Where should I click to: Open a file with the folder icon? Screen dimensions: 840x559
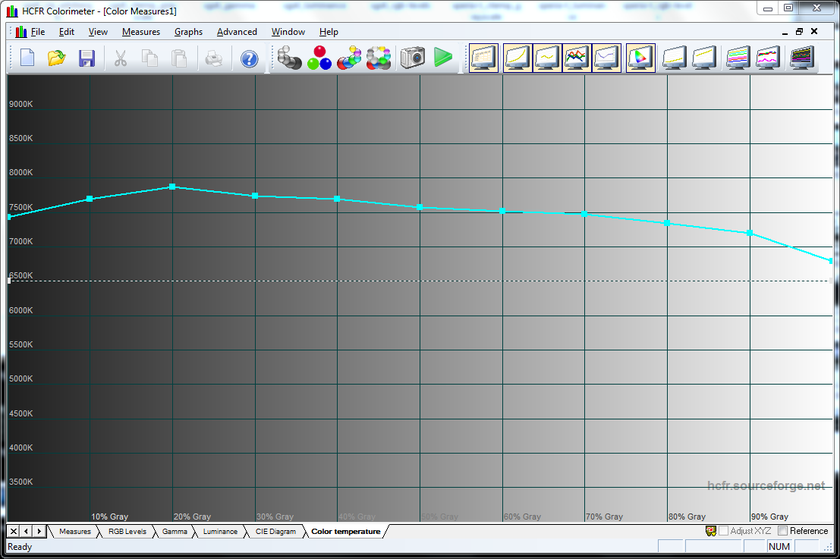(57, 59)
